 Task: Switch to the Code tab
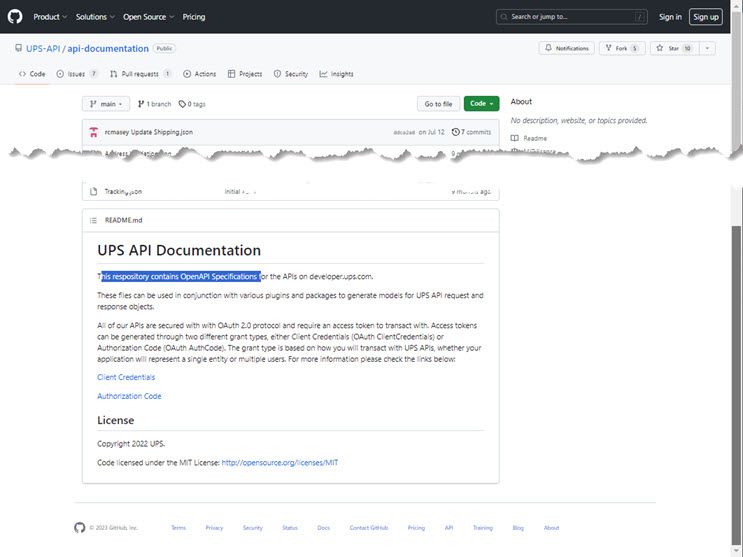[x=32, y=74]
